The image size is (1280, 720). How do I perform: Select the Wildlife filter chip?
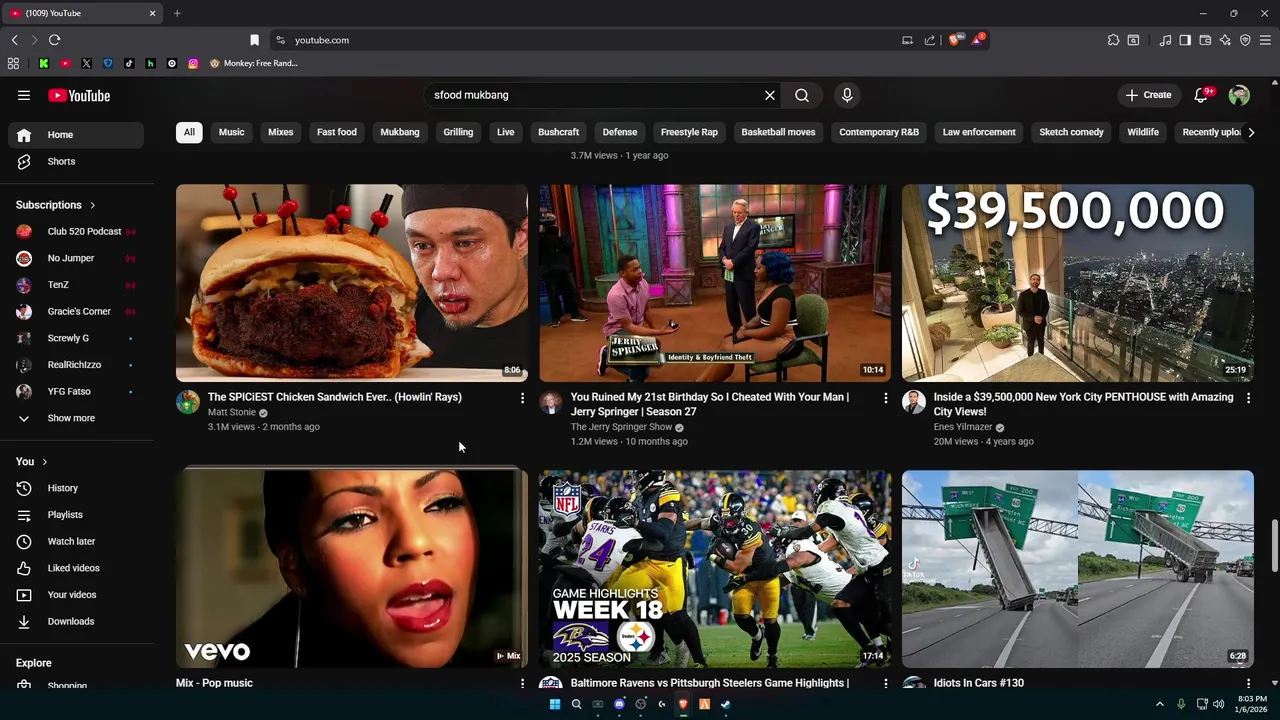1143,132
